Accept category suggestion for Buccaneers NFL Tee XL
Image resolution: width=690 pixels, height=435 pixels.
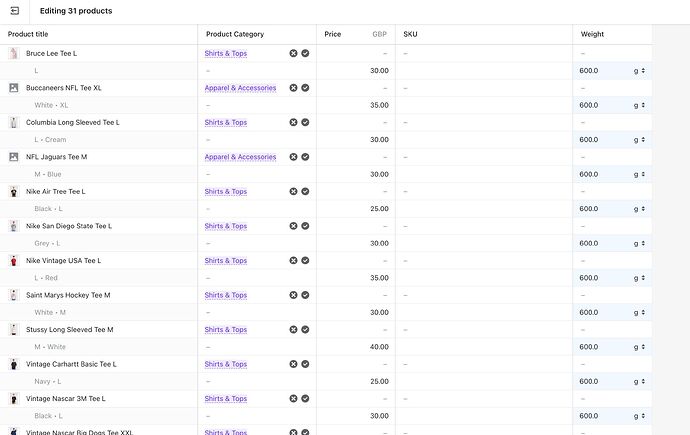[305, 88]
